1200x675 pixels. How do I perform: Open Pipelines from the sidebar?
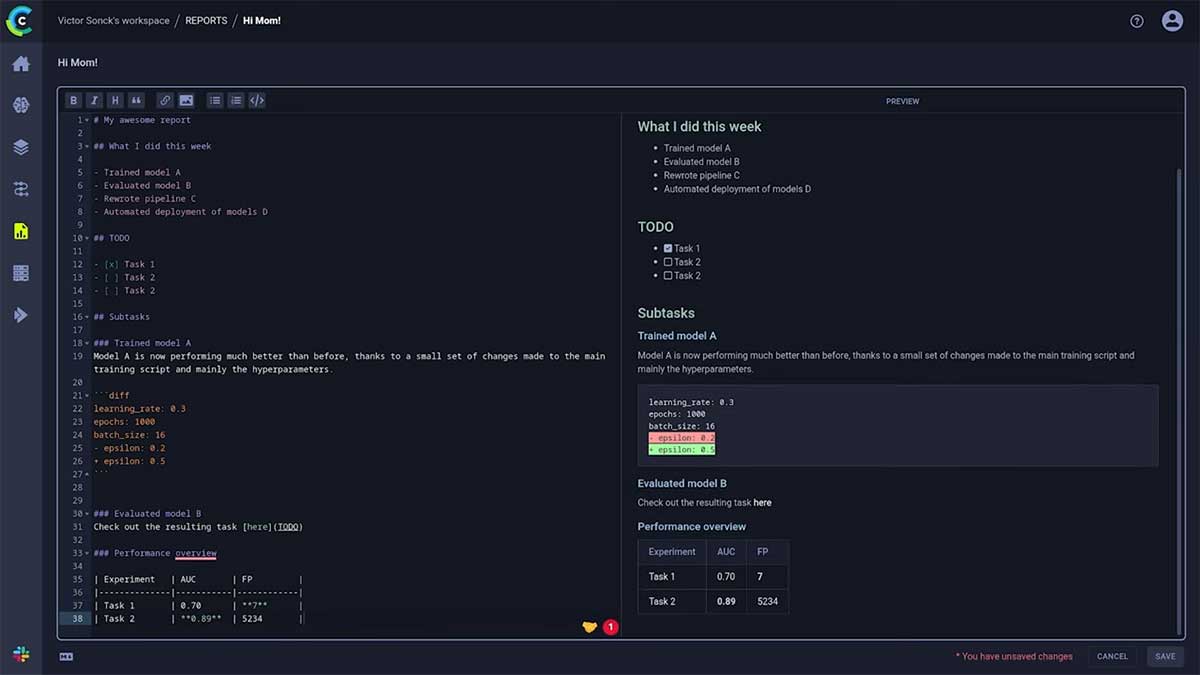click(21, 189)
